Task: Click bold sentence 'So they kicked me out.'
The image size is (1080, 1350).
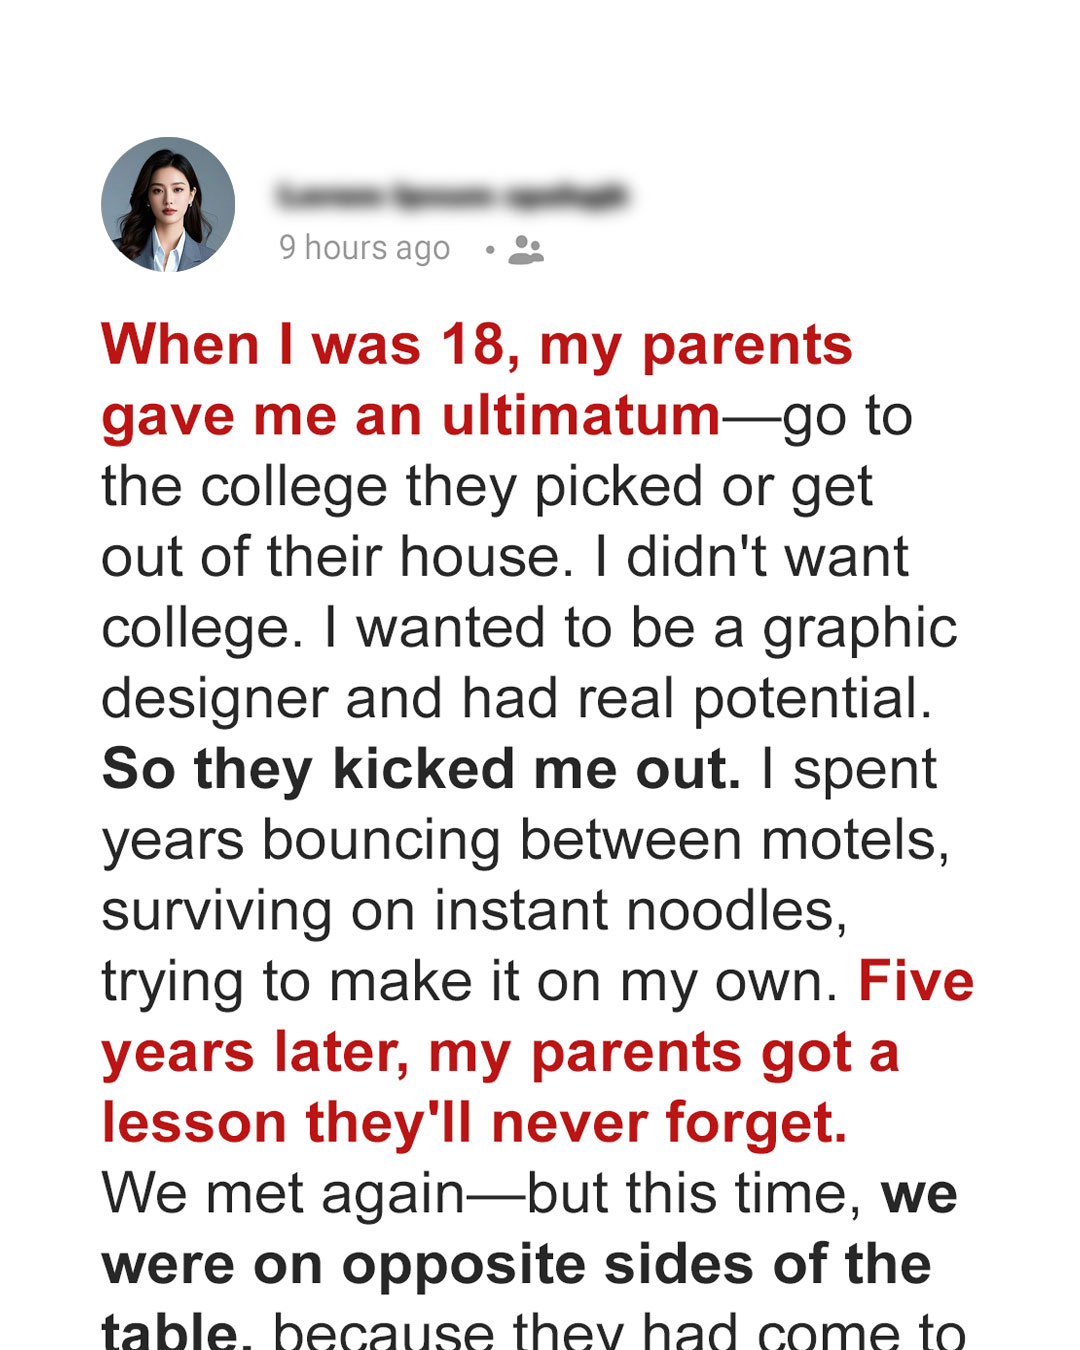Action: (x=421, y=770)
